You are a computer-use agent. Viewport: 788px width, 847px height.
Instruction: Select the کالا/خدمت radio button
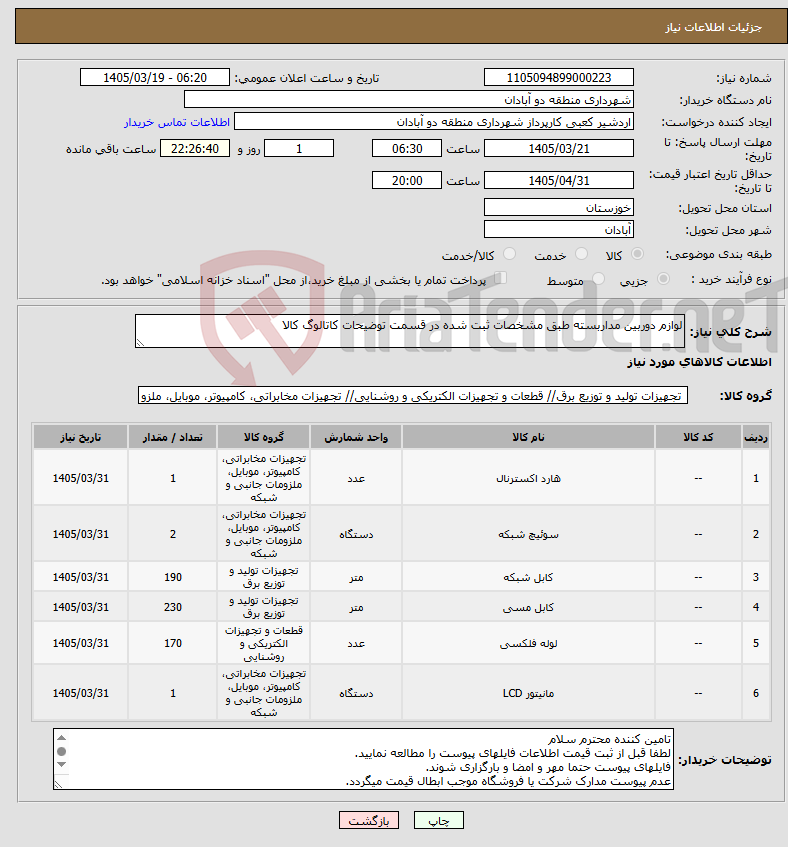[509, 254]
